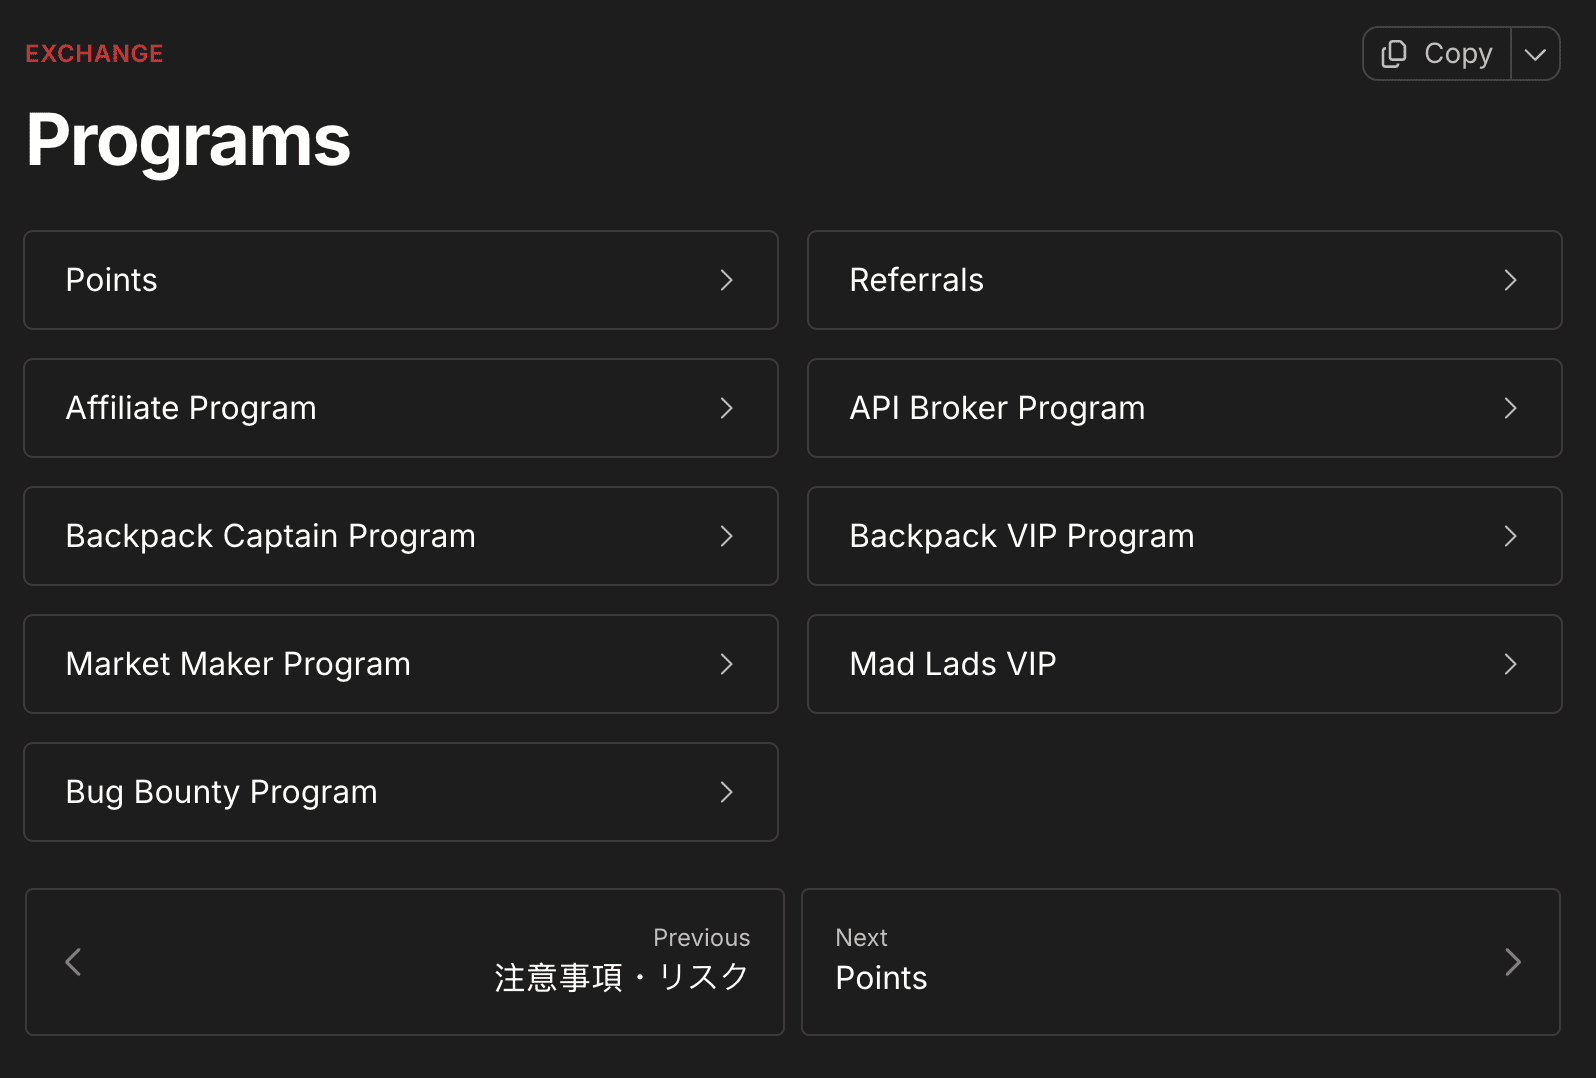Open the Backpack Captain Program page
The width and height of the screenshot is (1596, 1078).
point(400,536)
